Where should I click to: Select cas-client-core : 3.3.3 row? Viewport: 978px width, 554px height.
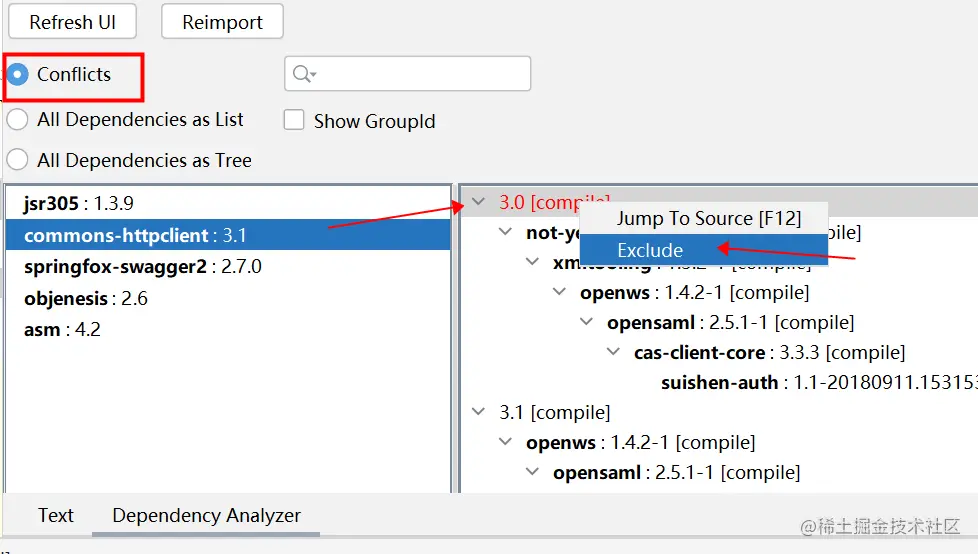(x=769, y=352)
